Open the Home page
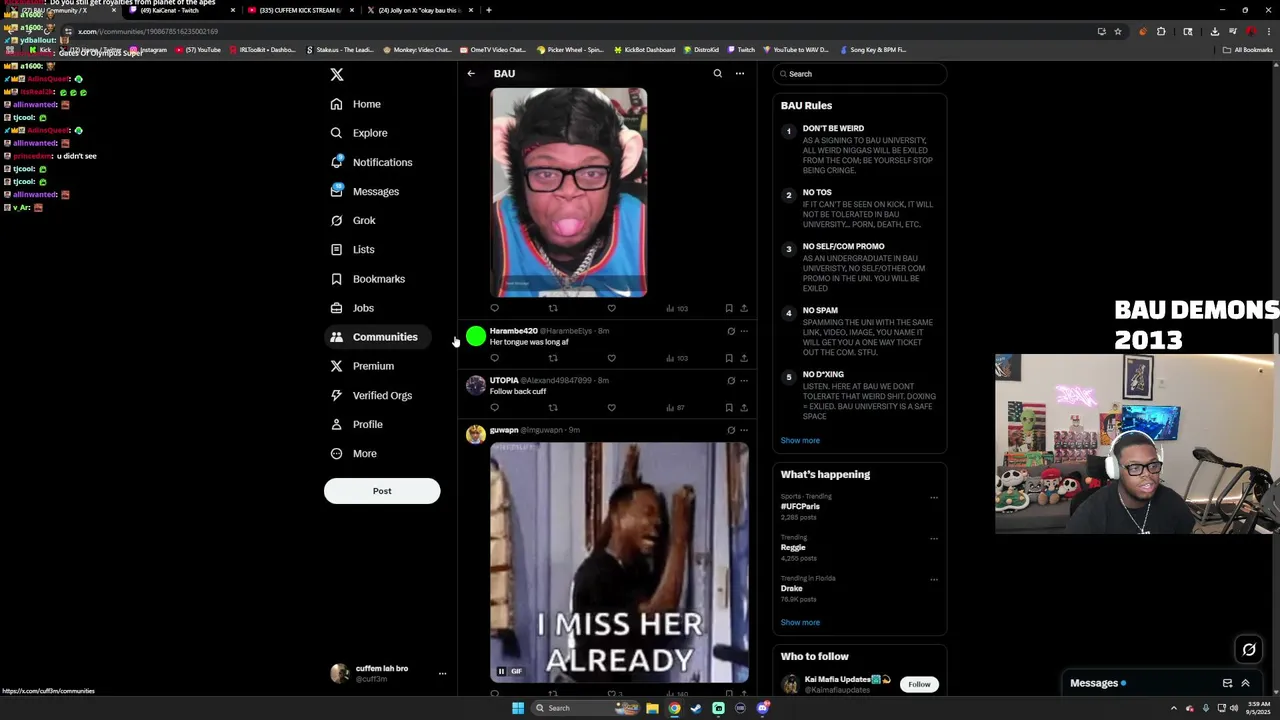Screen dimensions: 1280x720 355,104
